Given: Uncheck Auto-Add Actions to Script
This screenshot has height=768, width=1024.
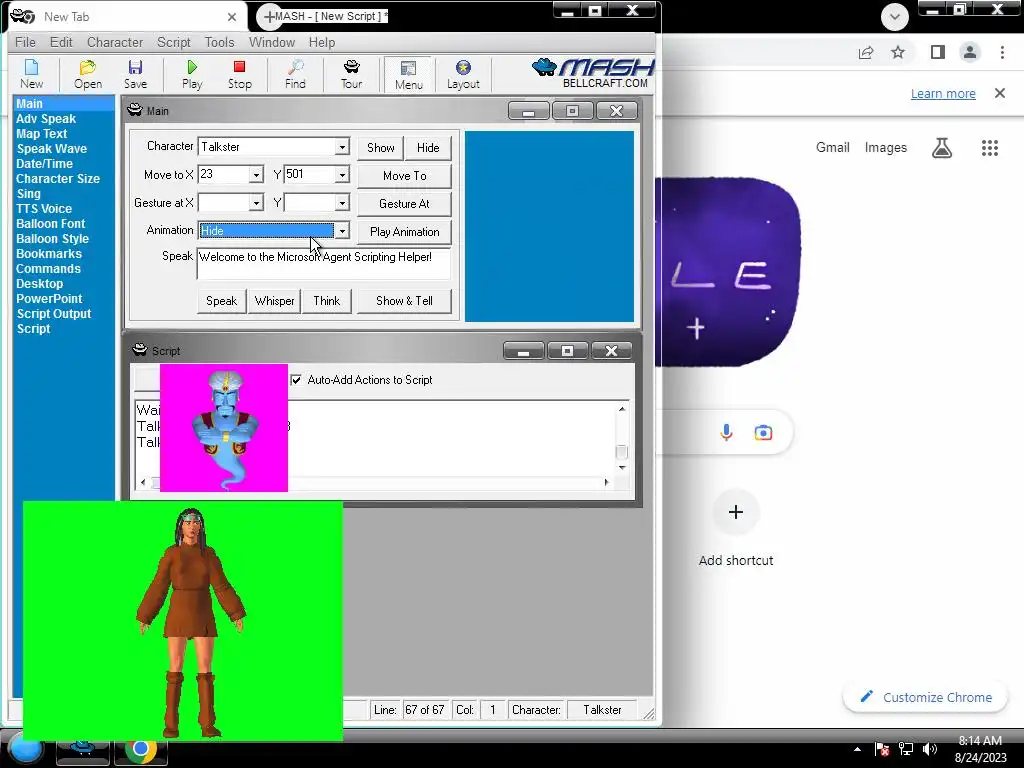Looking at the screenshot, I should point(296,380).
